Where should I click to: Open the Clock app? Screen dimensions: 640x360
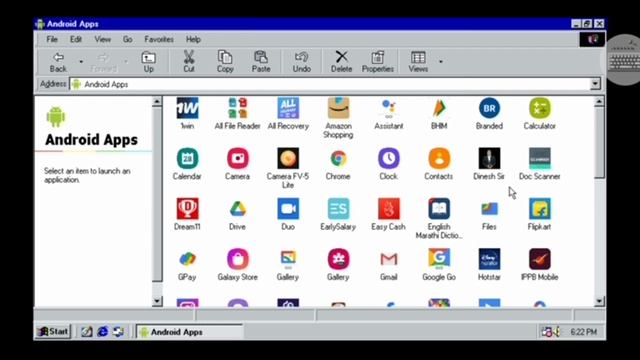click(389, 158)
